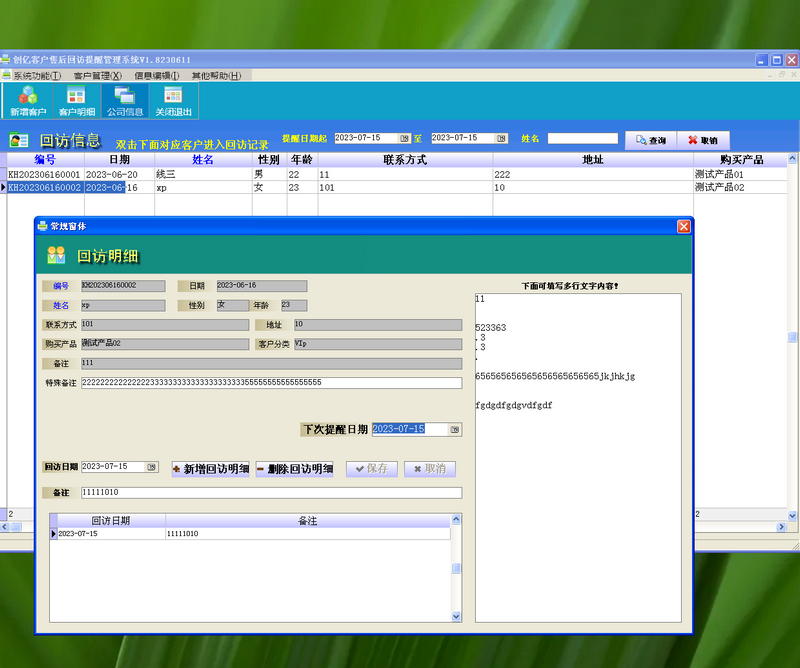Open the 客户明细 toolbar icon
This screenshot has height=668, width=800.
click(77, 101)
